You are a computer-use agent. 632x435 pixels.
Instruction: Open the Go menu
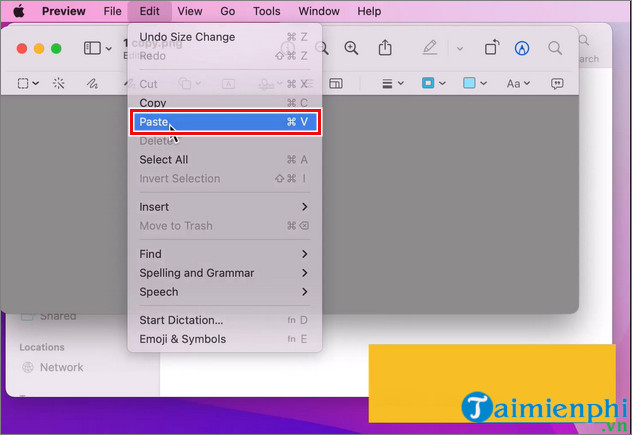pyautogui.click(x=227, y=11)
